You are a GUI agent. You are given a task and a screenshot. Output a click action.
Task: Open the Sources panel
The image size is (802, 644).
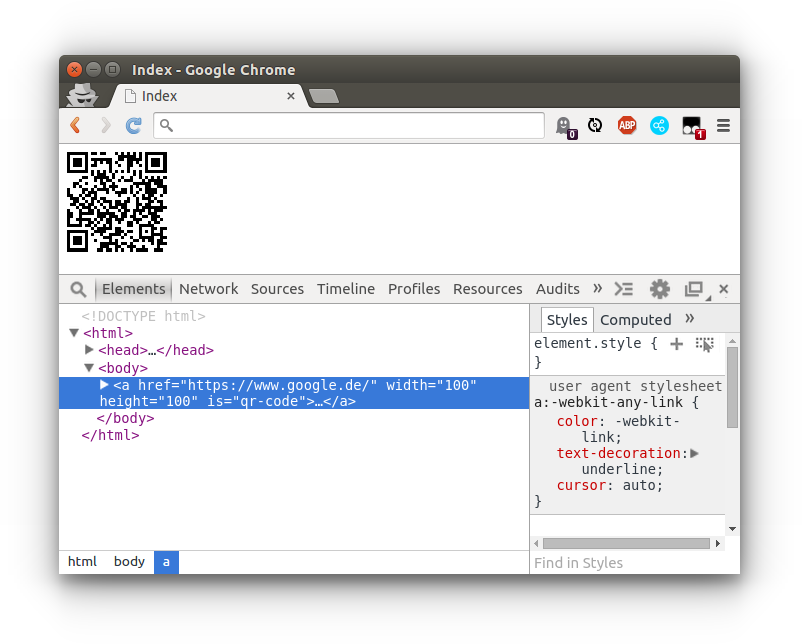coord(277,289)
